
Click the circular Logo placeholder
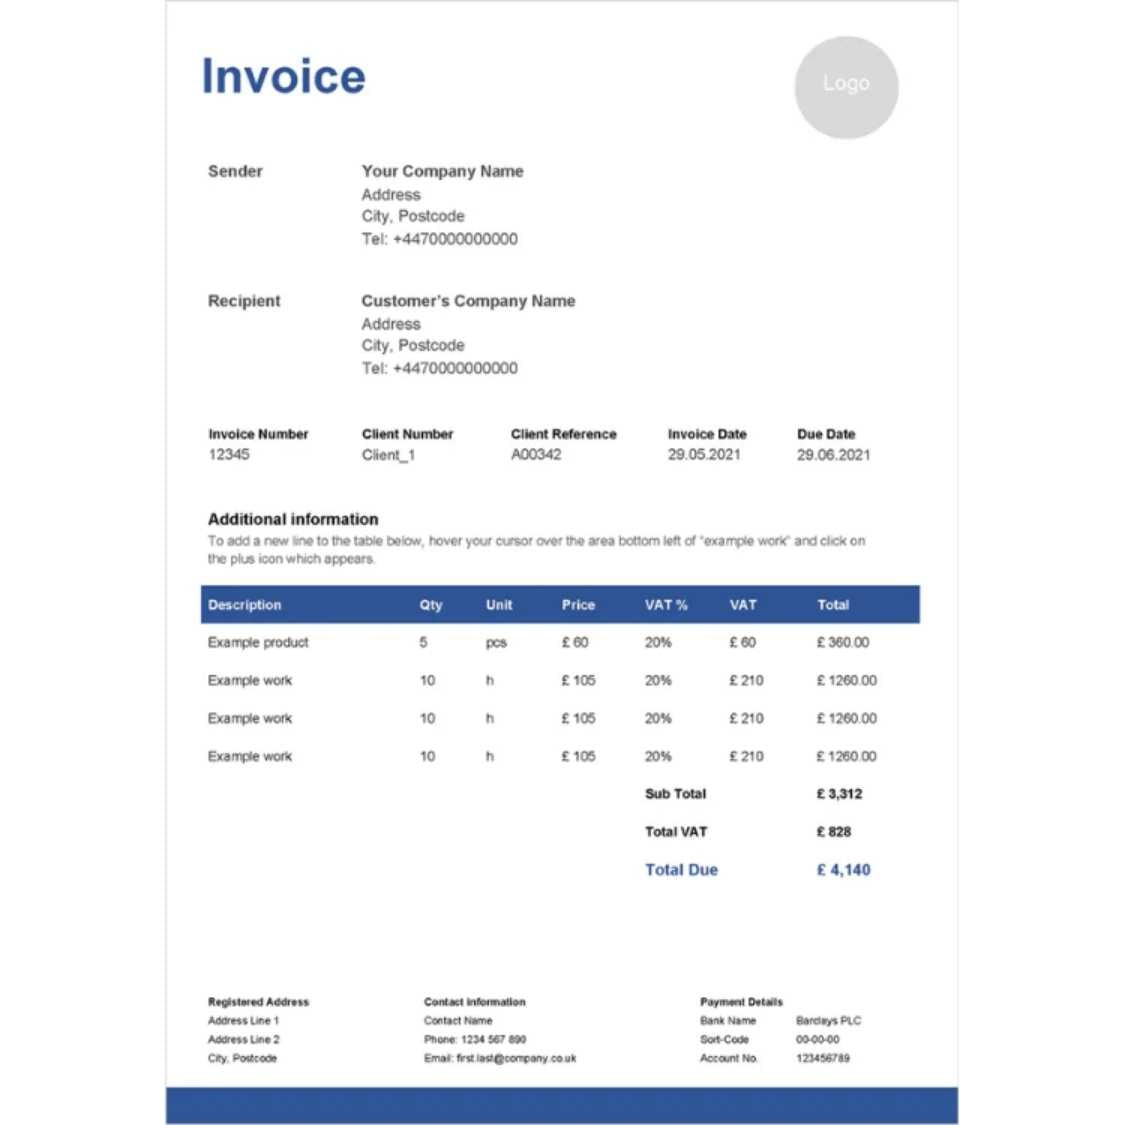(846, 87)
